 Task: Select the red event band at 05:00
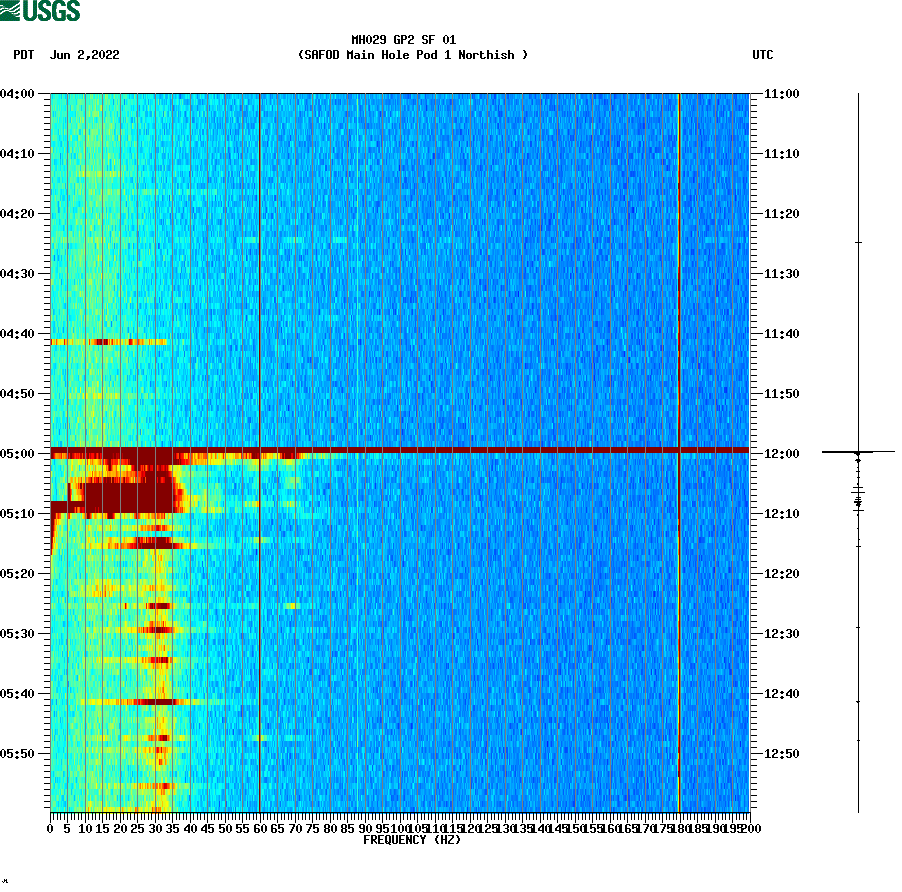pyautogui.click(x=400, y=452)
